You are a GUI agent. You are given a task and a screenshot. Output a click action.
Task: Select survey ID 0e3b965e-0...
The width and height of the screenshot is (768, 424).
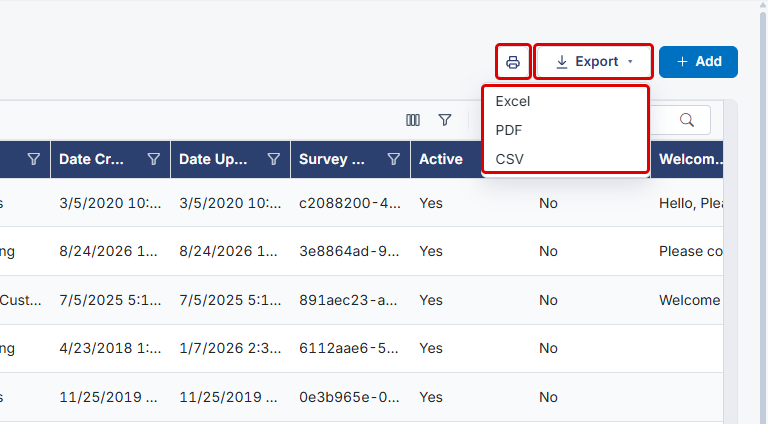(350, 397)
